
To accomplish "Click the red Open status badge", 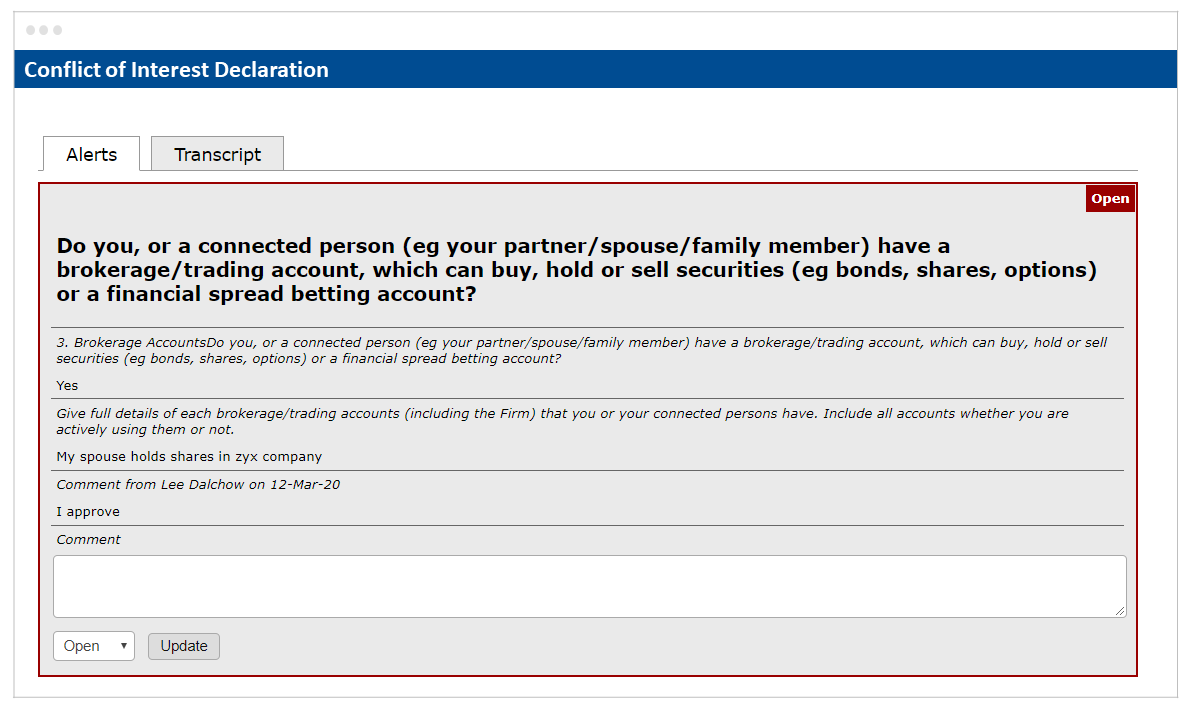I will tap(1109, 199).
